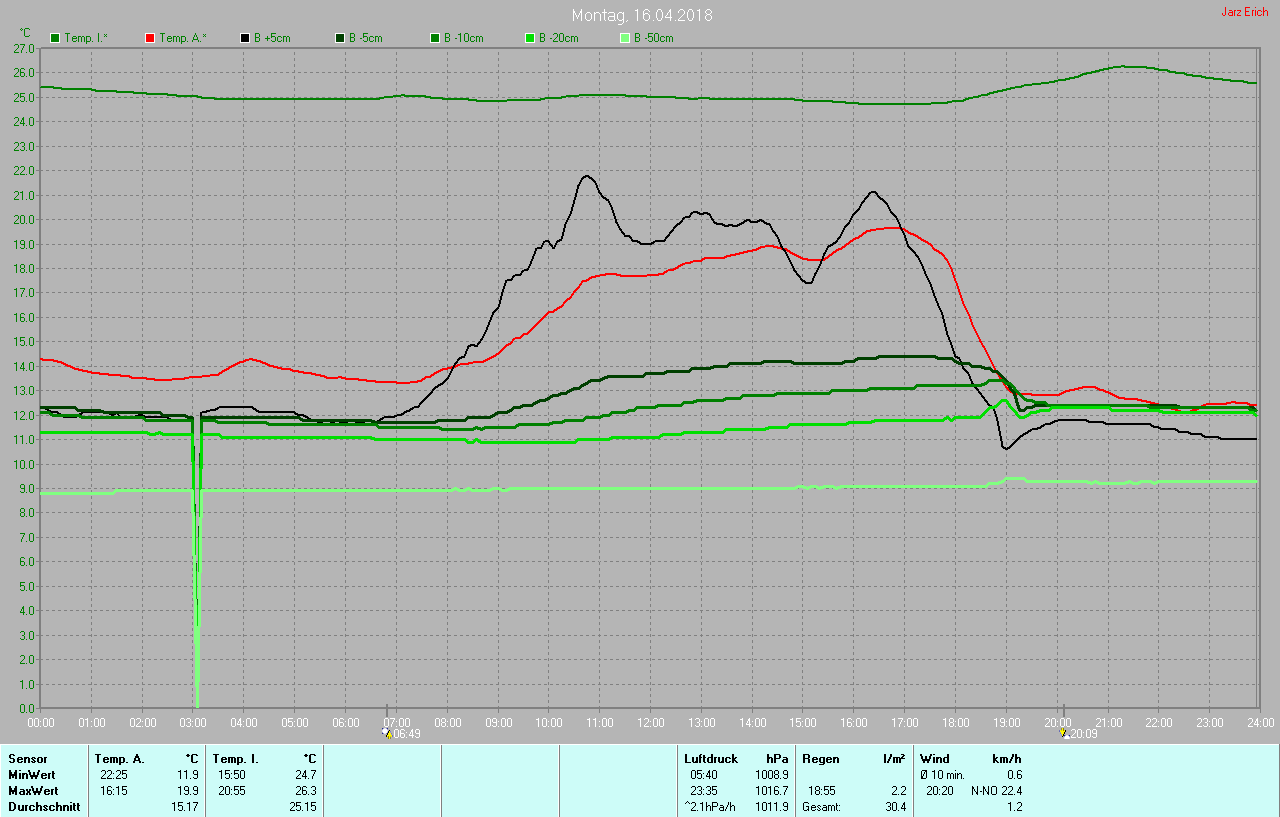Viewport: 1280px width, 817px height.
Task: Click the 'Temp. I.' column header in the table
Action: click(235, 759)
